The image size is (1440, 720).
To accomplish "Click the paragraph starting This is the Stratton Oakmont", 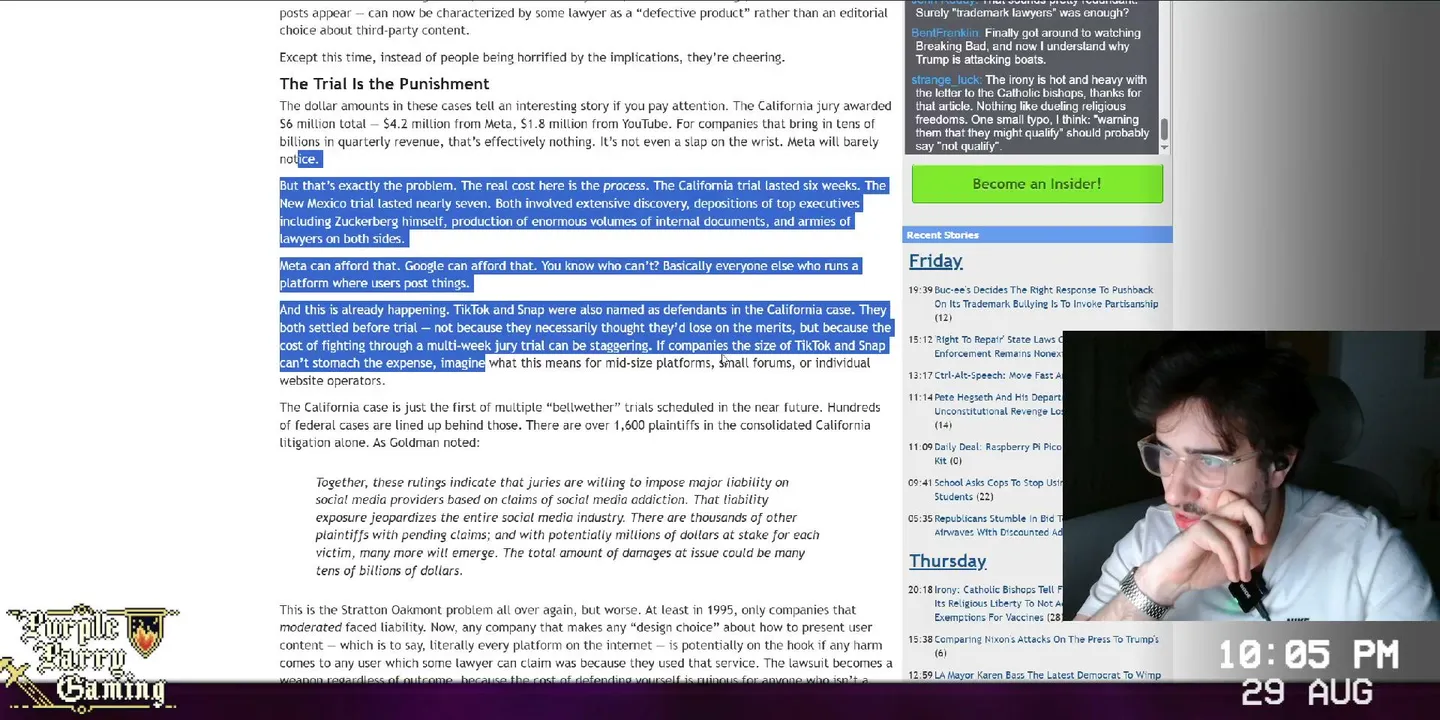I will (x=586, y=645).
